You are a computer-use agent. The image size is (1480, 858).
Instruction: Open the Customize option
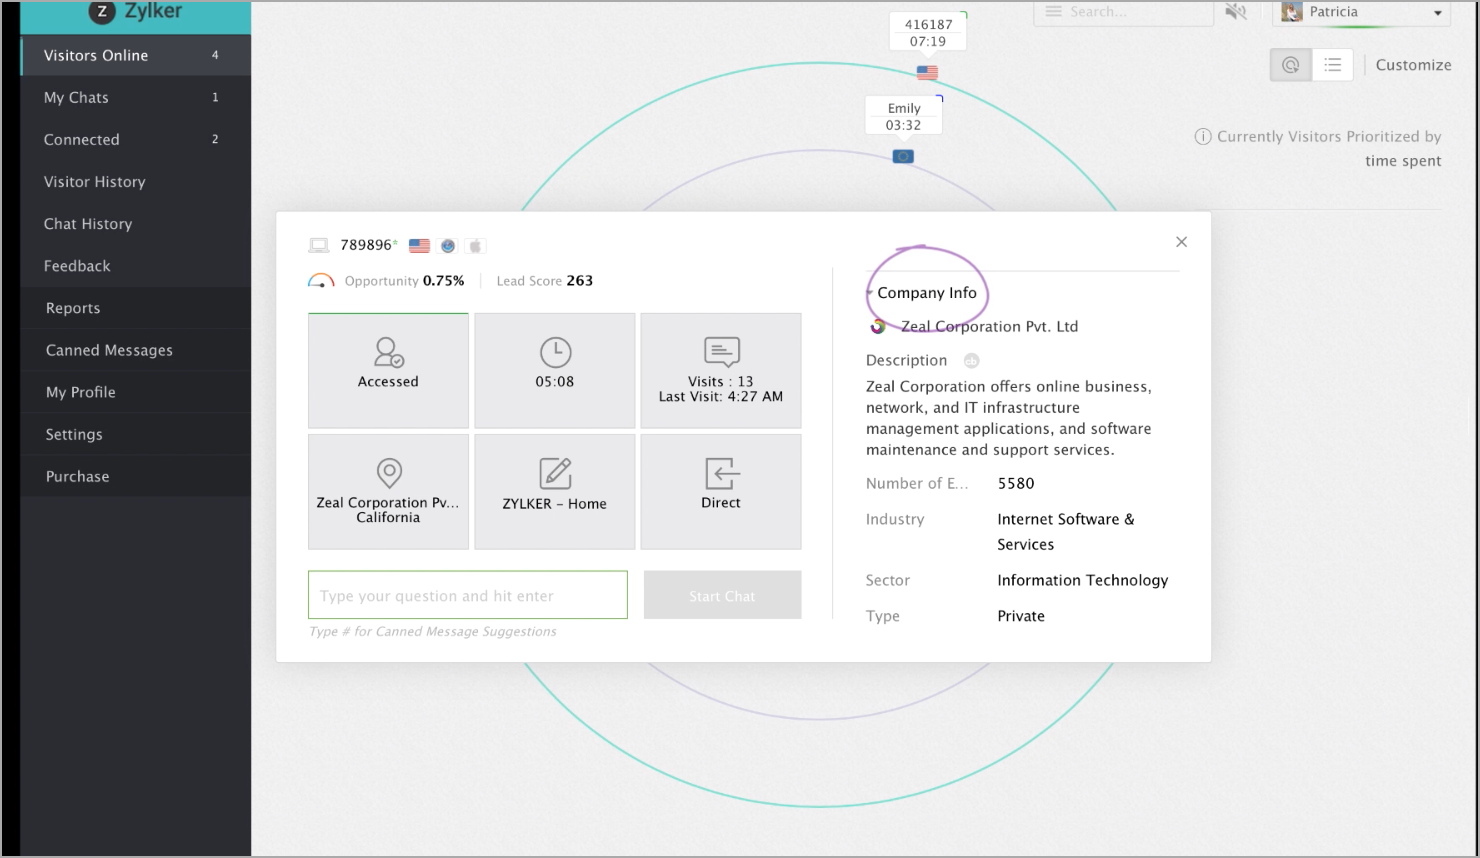[1413, 65]
